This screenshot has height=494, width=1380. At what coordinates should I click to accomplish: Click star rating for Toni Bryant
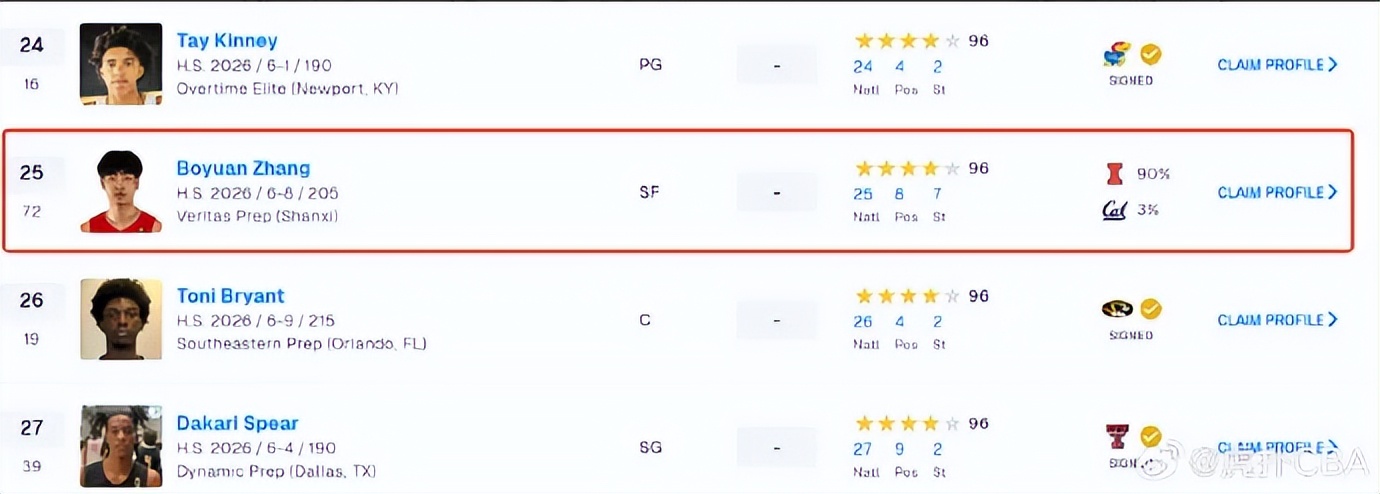[907, 296]
